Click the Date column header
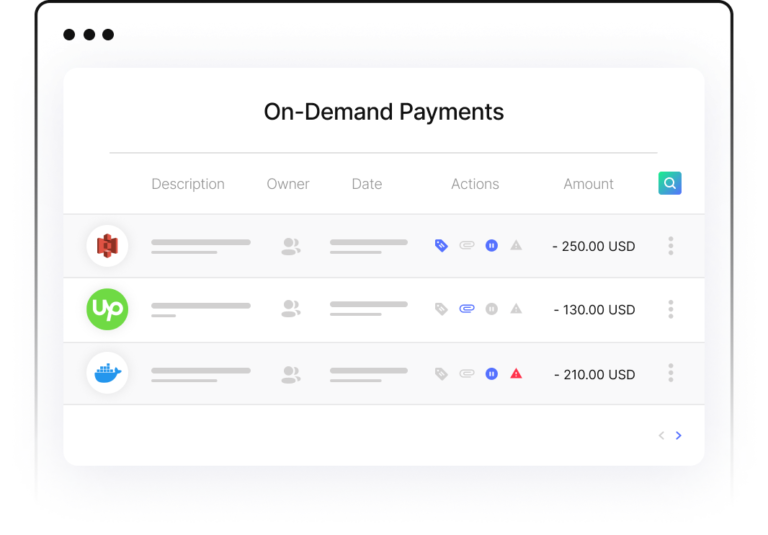This screenshot has width=768, height=535. tap(367, 184)
